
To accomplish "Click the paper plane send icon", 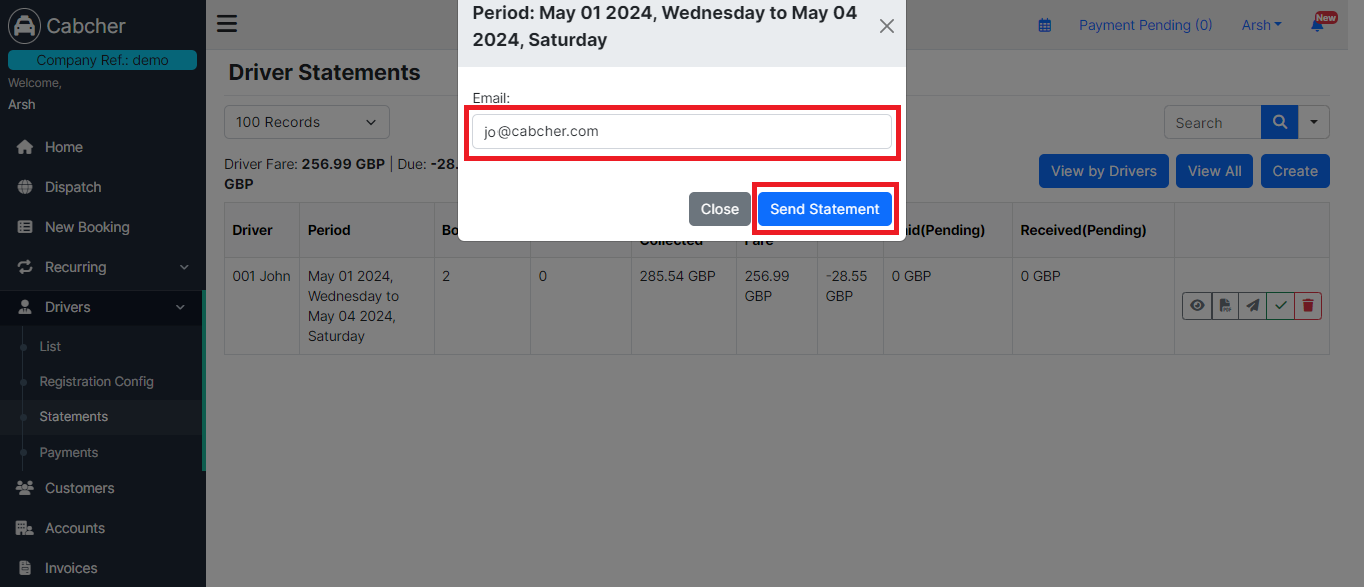I will [x=1252, y=306].
